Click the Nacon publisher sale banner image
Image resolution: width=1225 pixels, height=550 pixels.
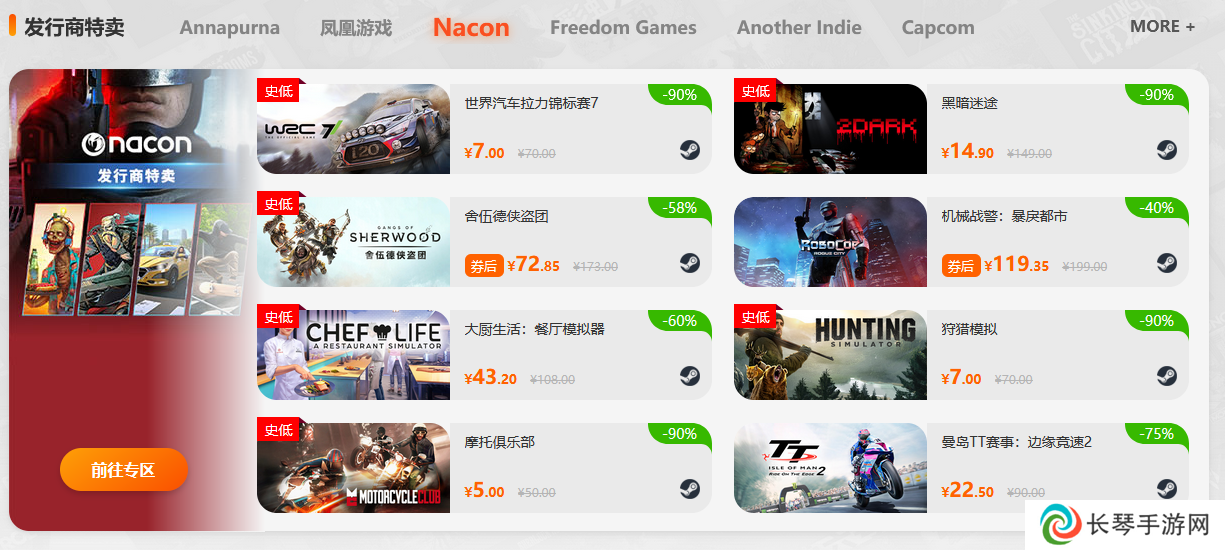click(130, 300)
